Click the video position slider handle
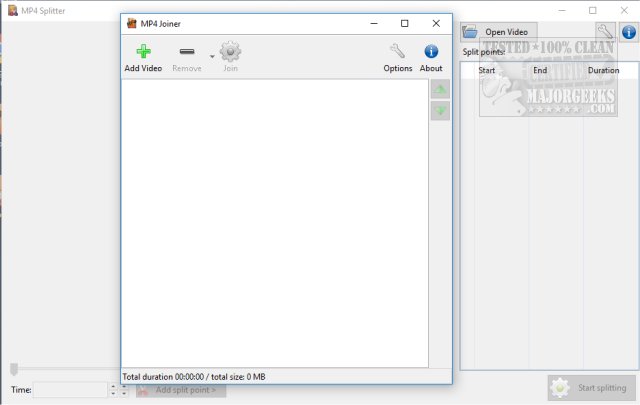This screenshot has width=640, height=405. [x=14, y=369]
